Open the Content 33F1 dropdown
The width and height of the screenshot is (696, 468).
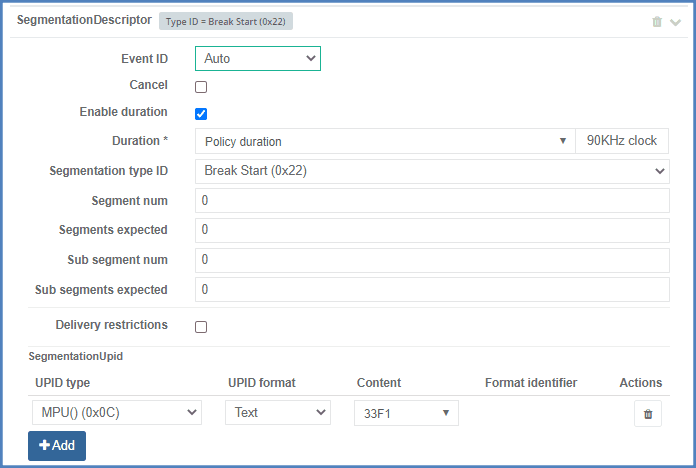pyautogui.click(x=406, y=413)
